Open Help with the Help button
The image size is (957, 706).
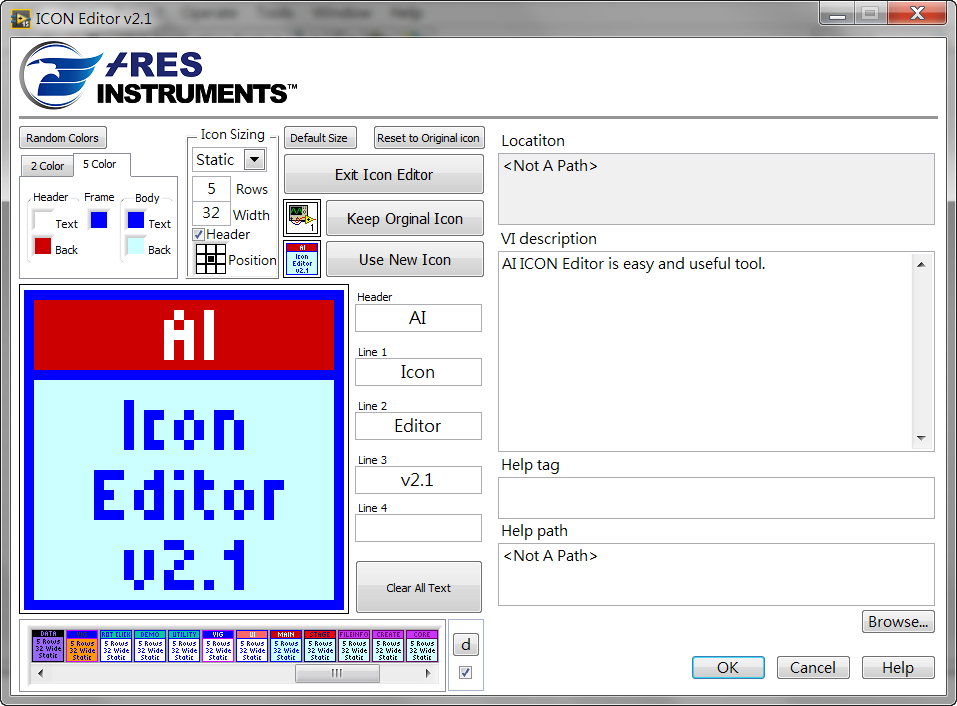coord(898,668)
